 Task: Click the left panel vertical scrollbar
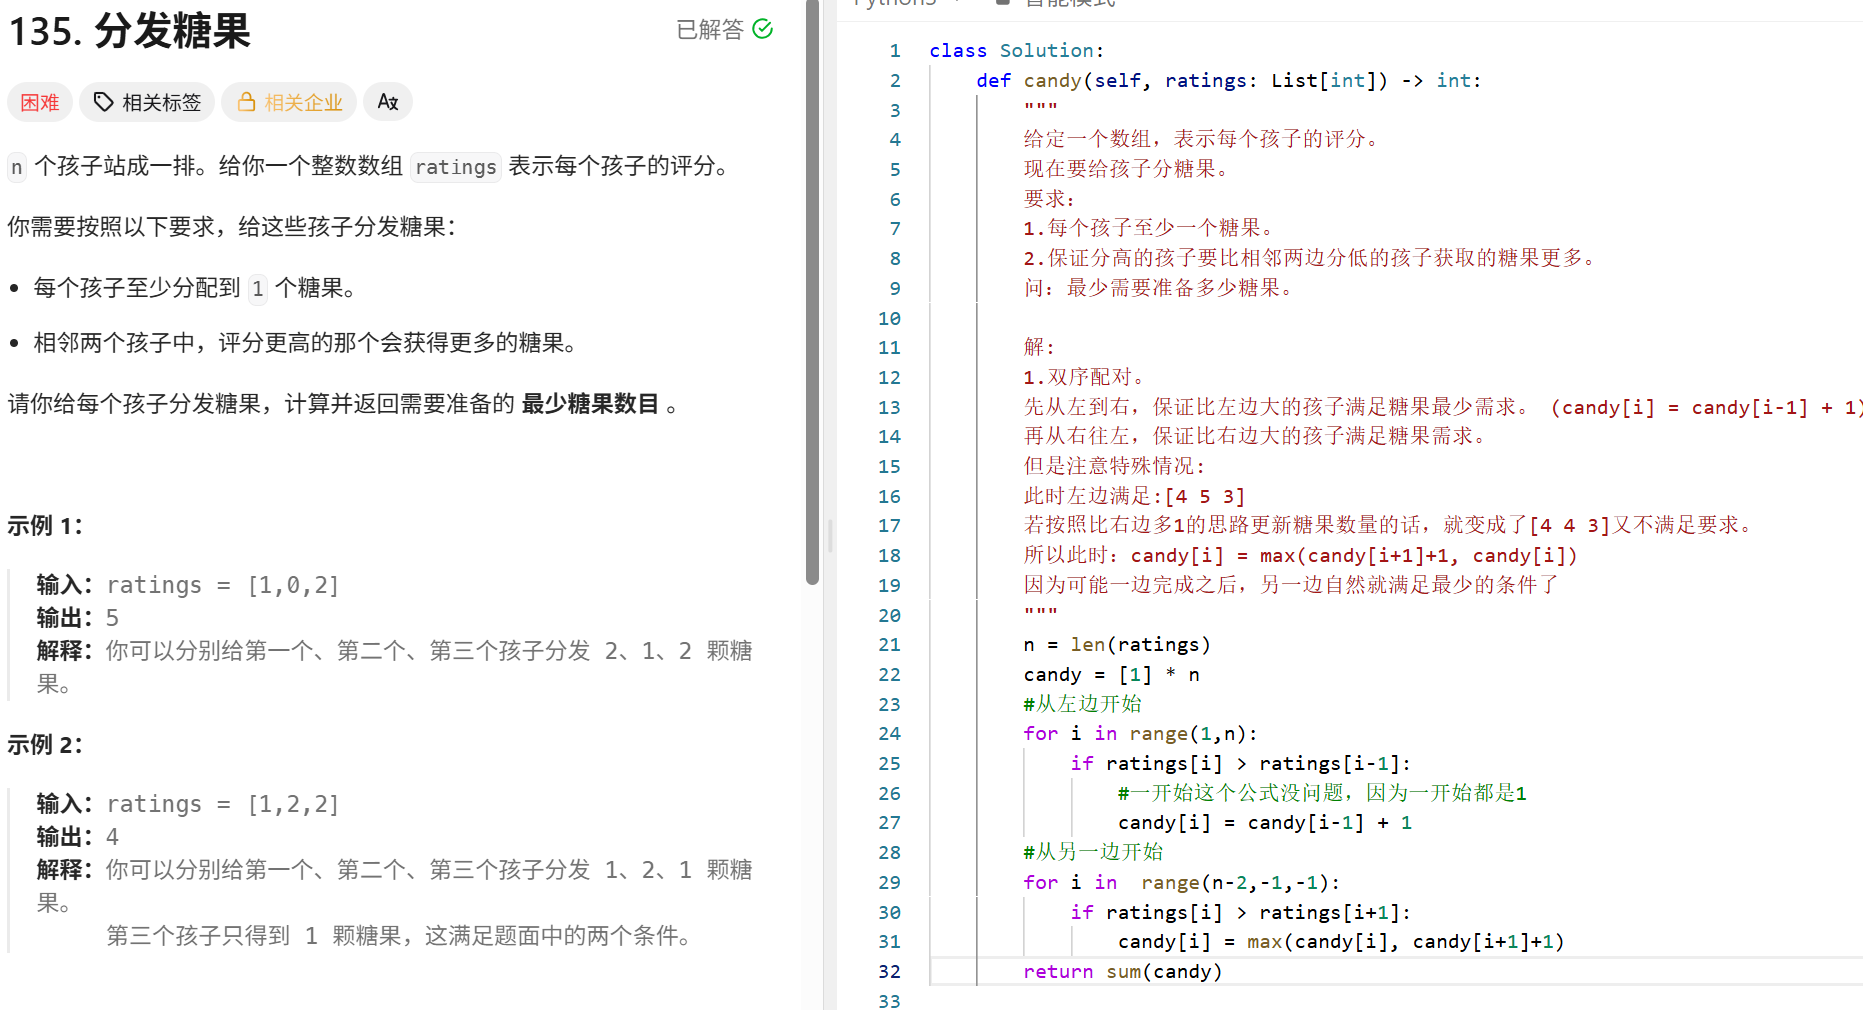(x=812, y=292)
